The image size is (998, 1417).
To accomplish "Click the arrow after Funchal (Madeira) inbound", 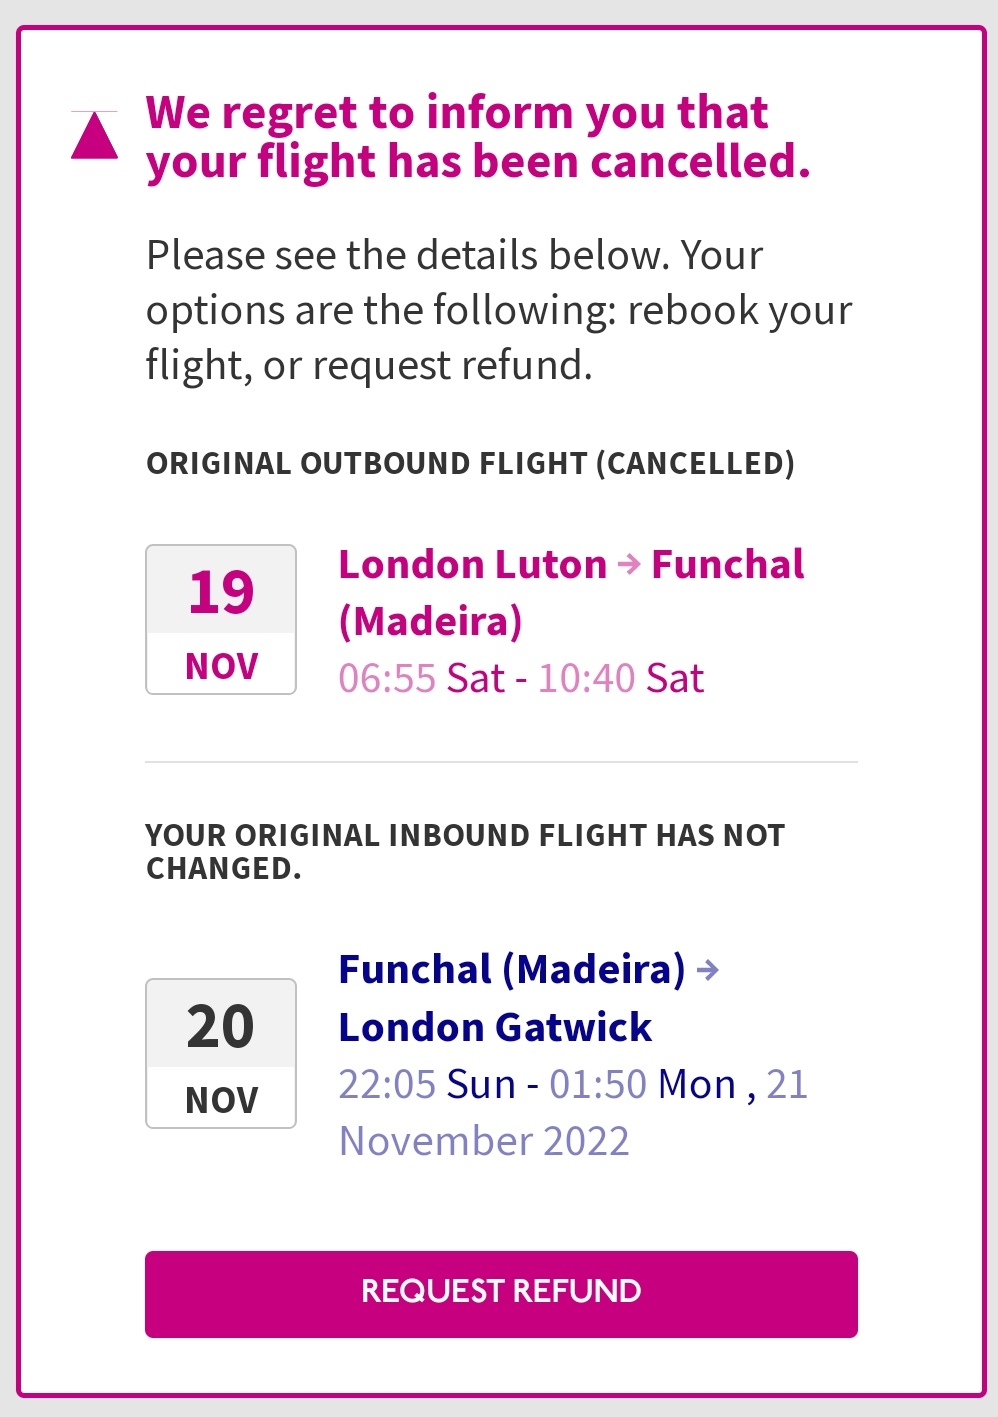I will 708,970.
